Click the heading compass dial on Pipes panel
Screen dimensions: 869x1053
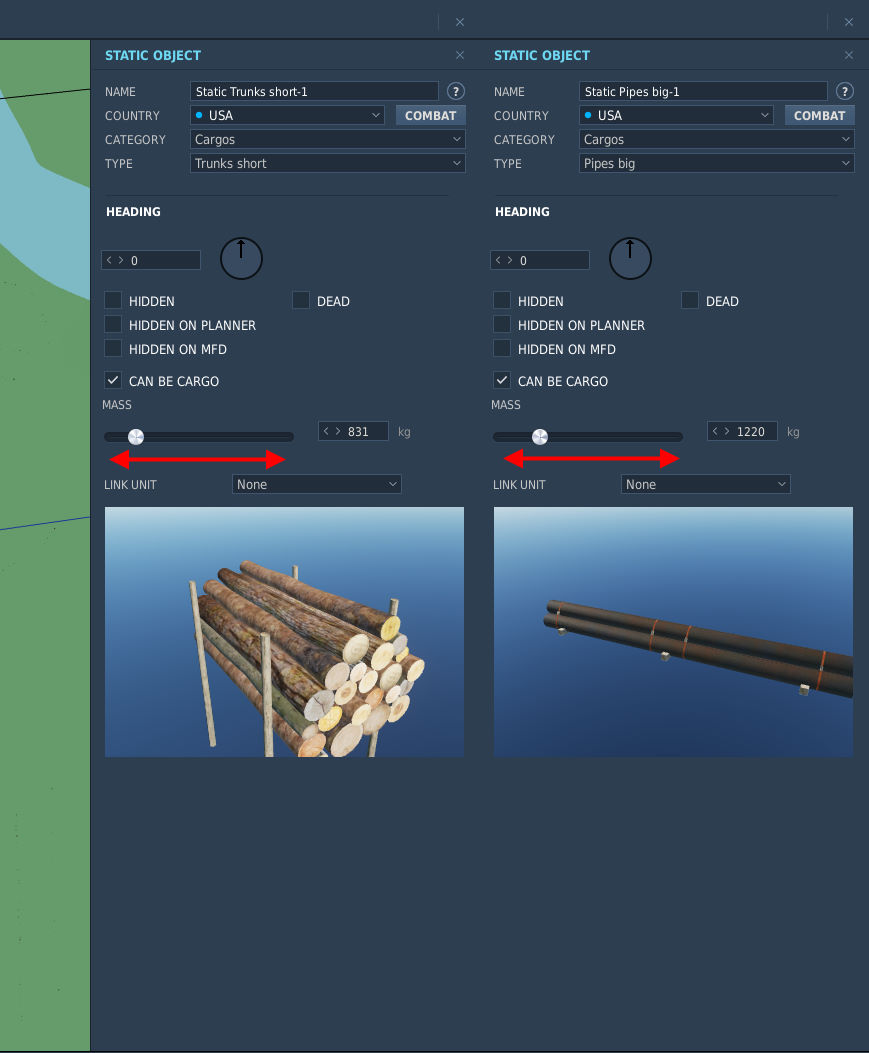pos(630,258)
